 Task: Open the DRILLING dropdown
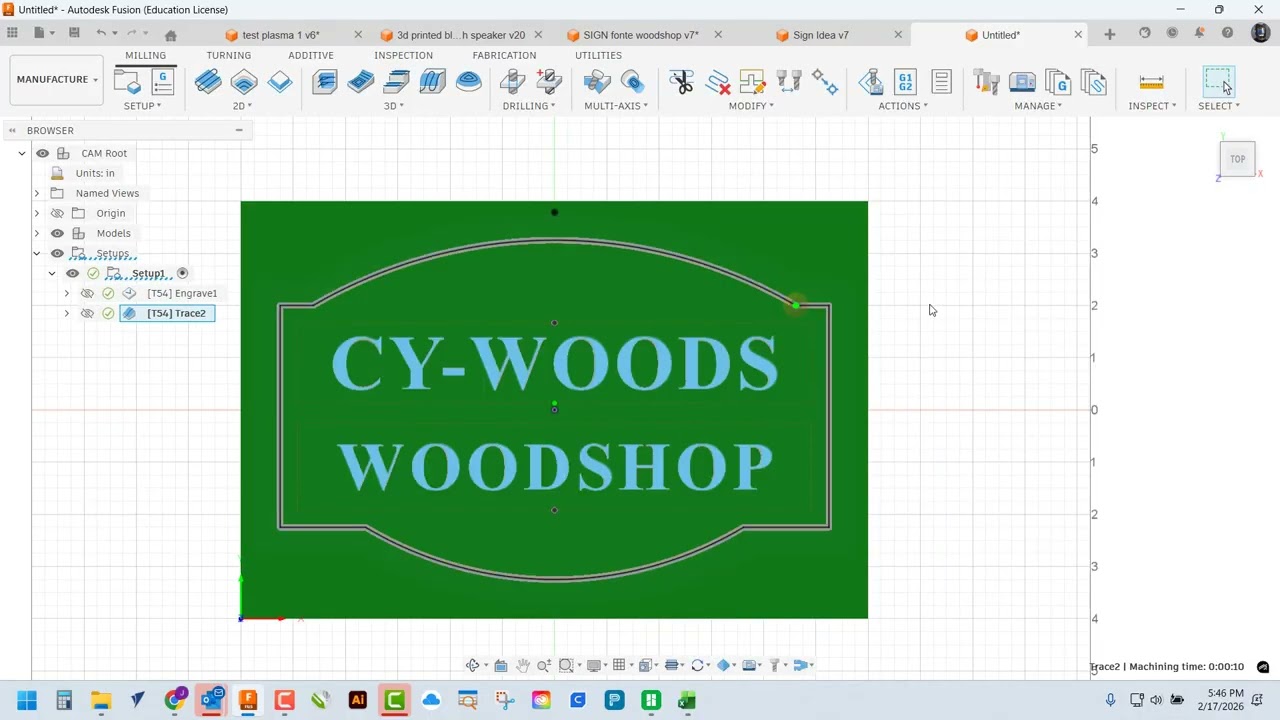pyautogui.click(x=529, y=106)
